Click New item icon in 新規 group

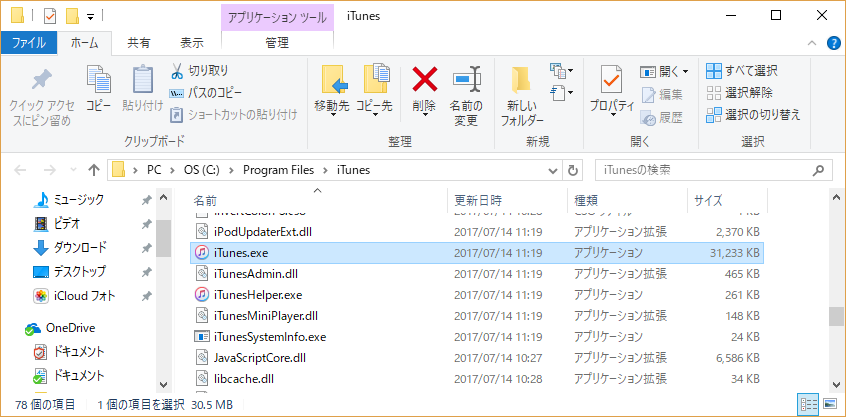(x=561, y=70)
